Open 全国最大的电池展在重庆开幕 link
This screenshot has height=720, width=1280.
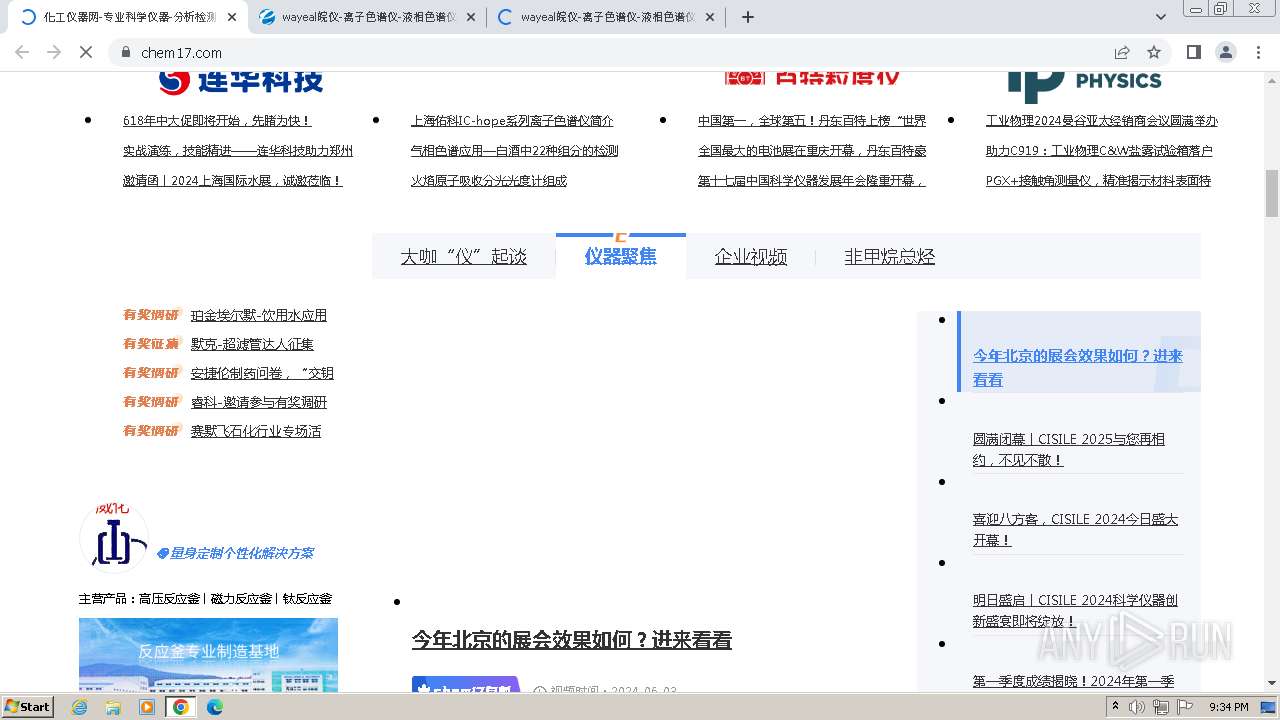(812, 151)
